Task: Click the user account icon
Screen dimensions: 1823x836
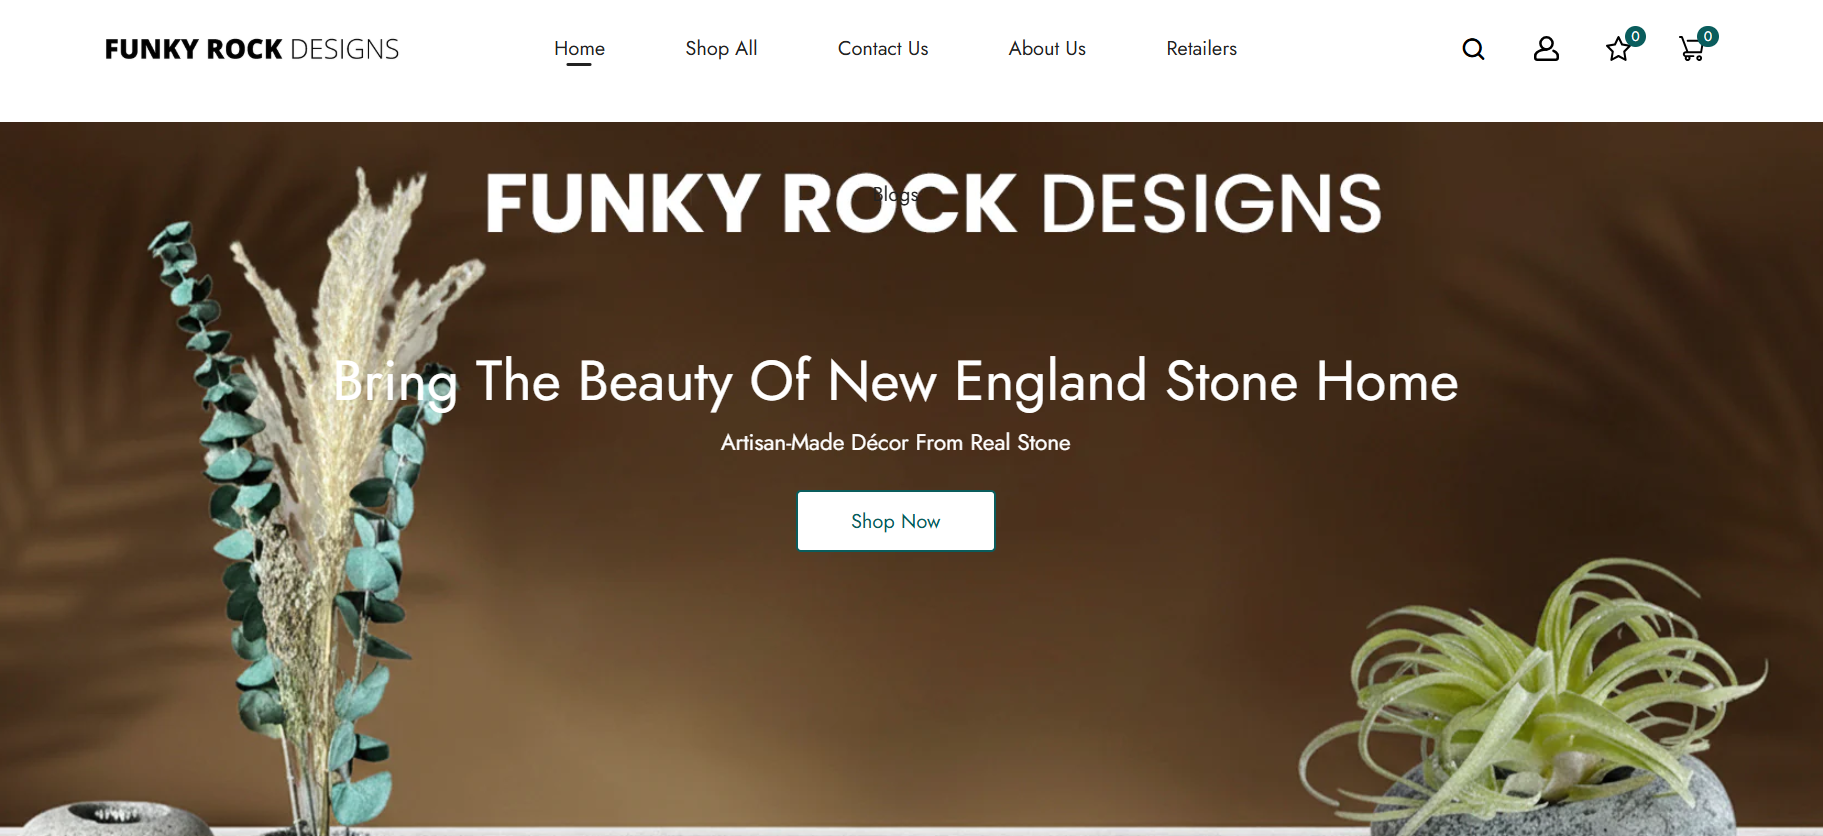Action: [x=1546, y=49]
